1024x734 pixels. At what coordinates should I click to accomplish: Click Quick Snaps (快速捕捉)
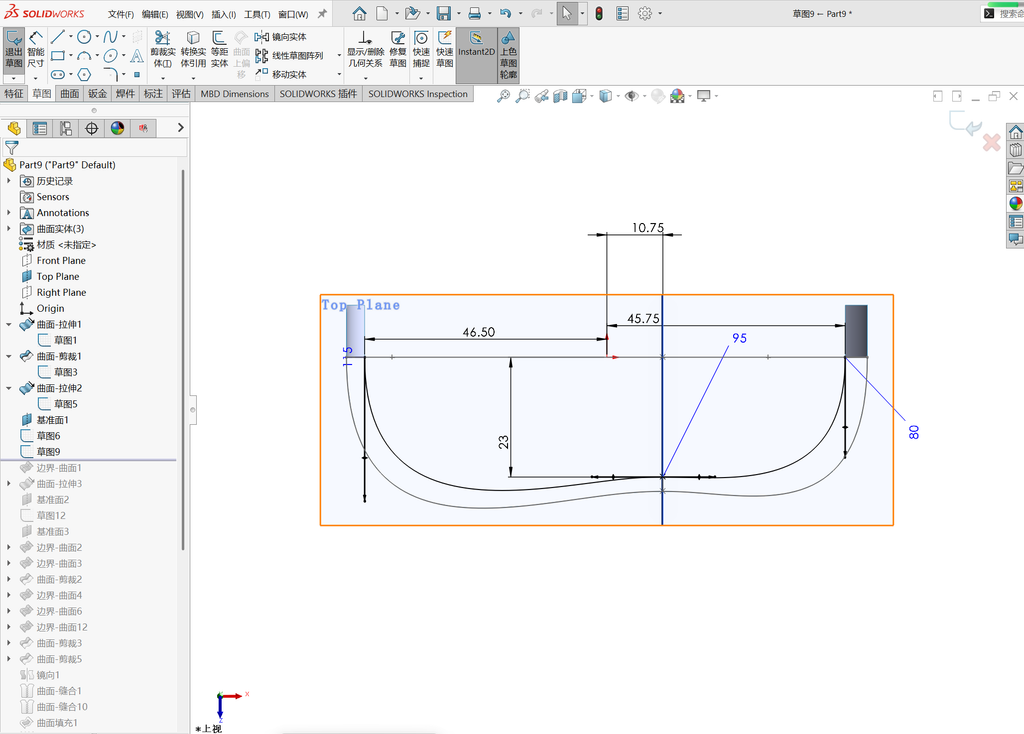[421, 49]
